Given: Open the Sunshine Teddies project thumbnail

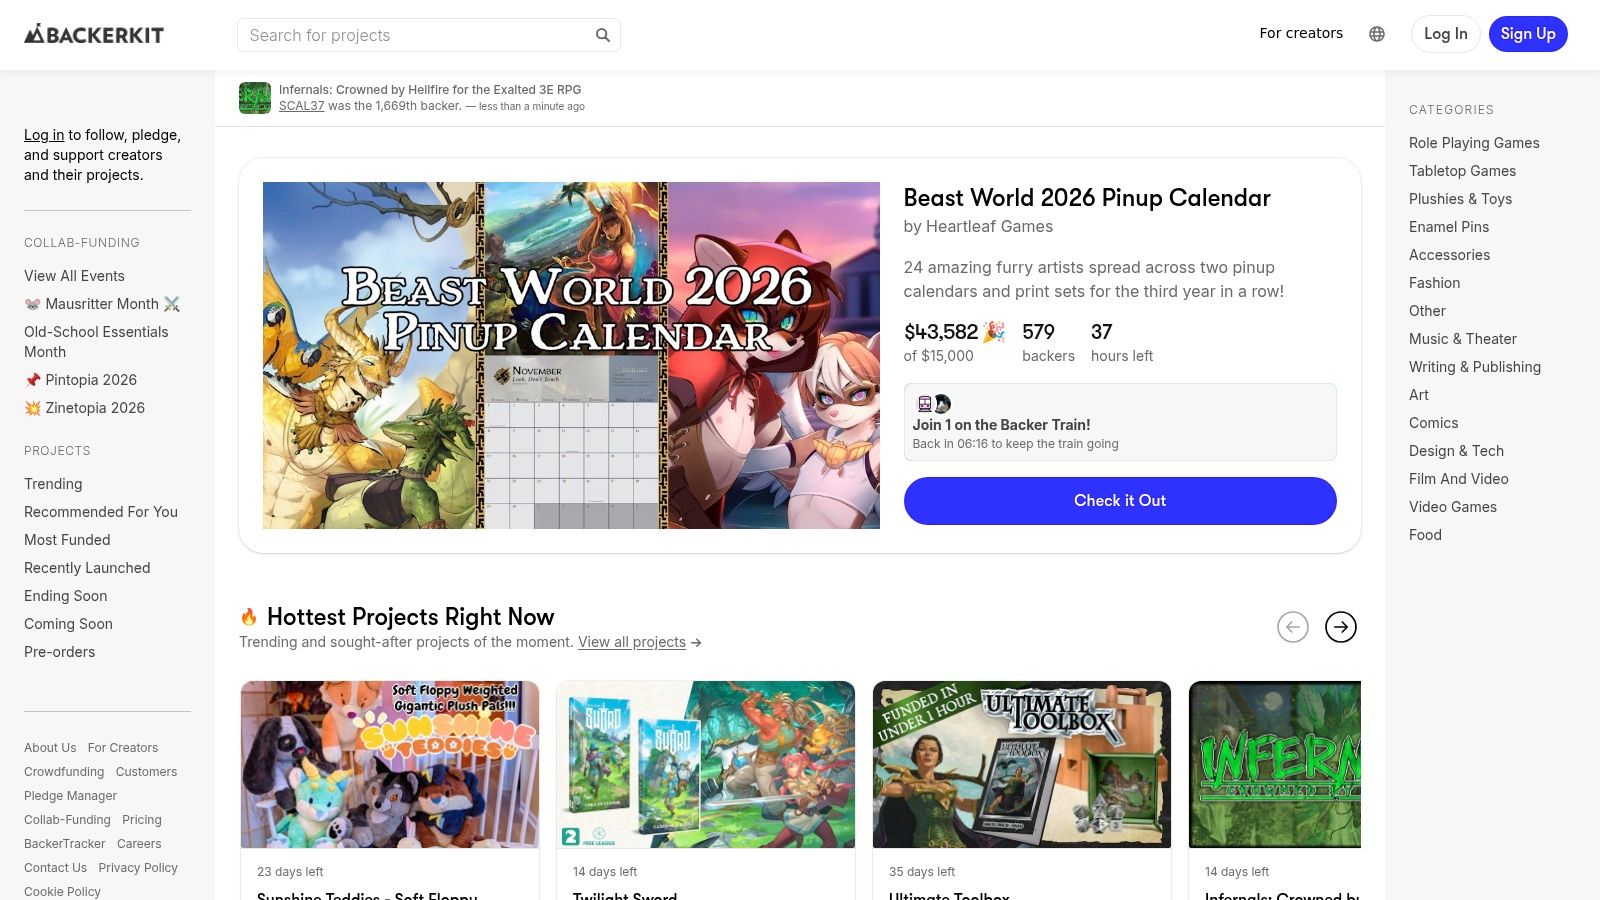Looking at the screenshot, I should (x=389, y=764).
